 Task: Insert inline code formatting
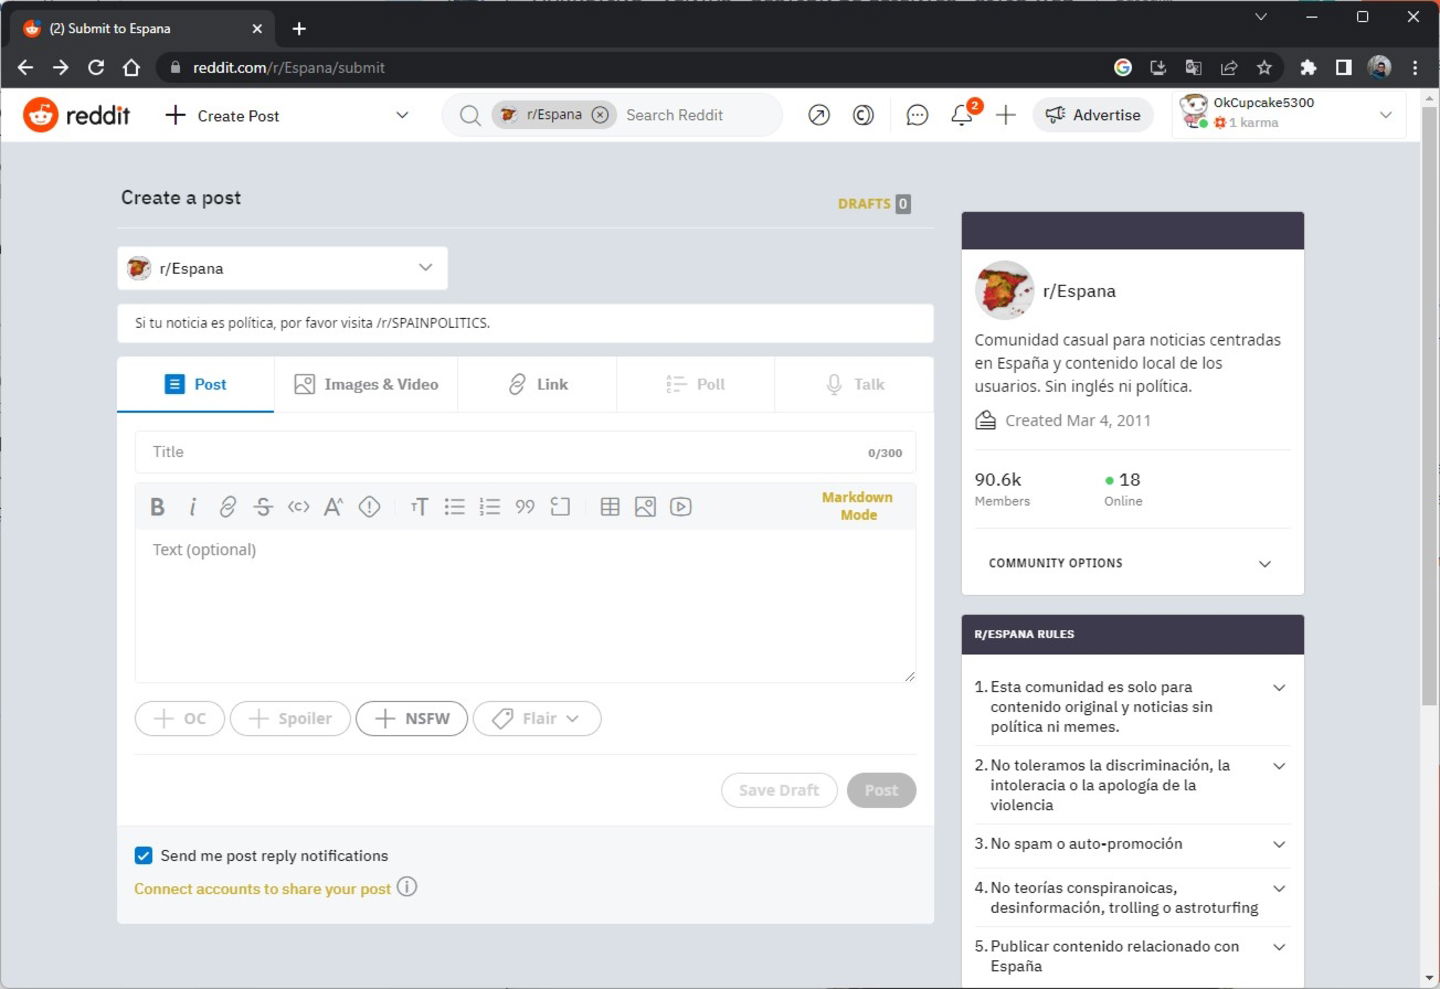coord(298,507)
